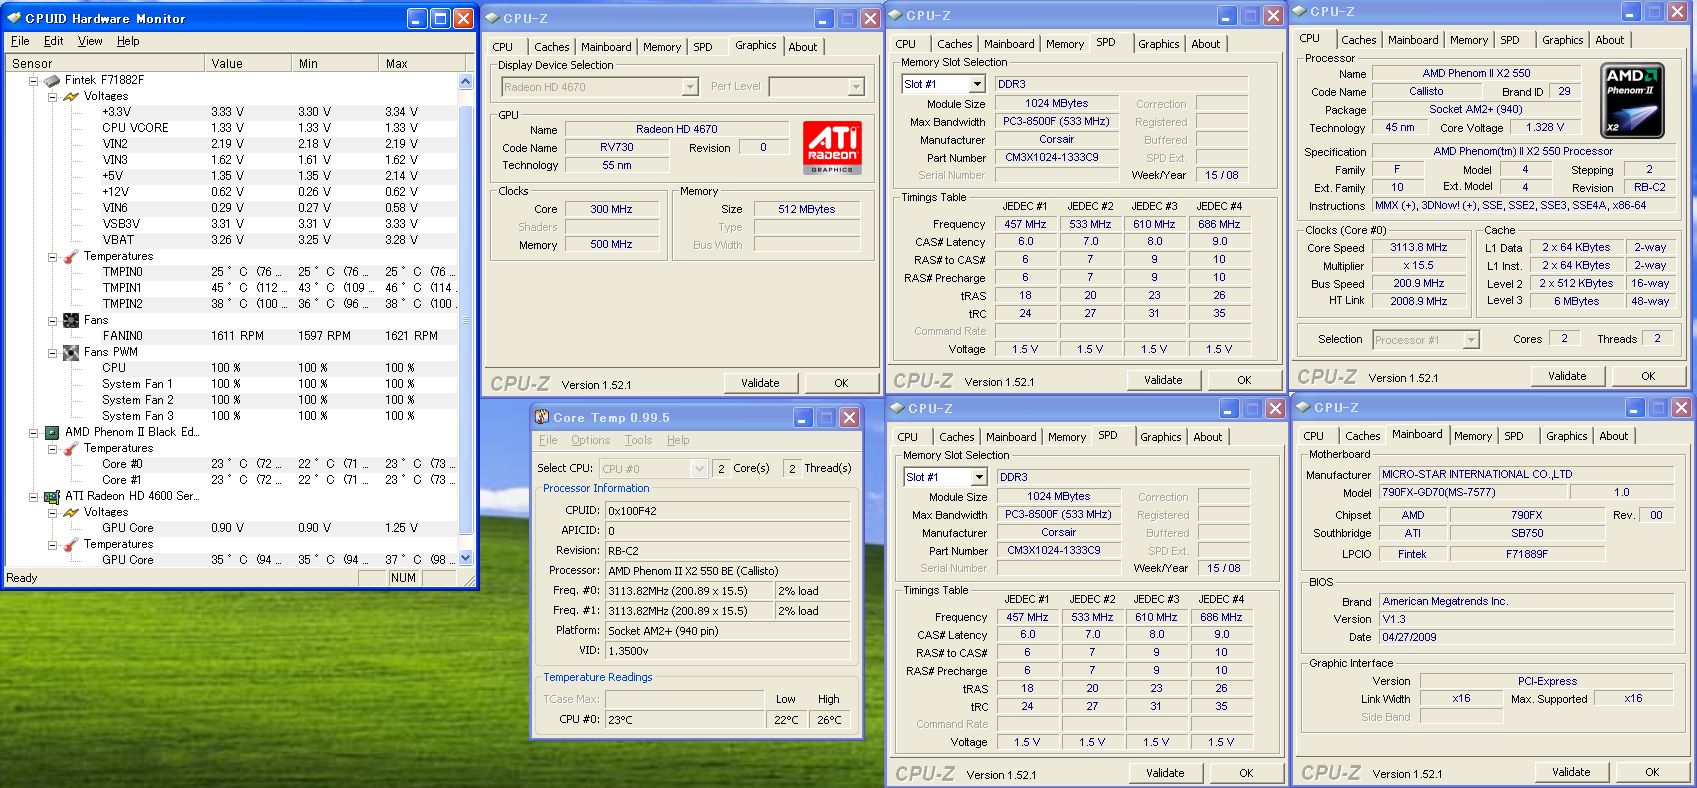Image resolution: width=1697 pixels, height=788 pixels.
Task: Open the Slot #1 dropdown in the upper SPD window
Action: coord(977,84)
